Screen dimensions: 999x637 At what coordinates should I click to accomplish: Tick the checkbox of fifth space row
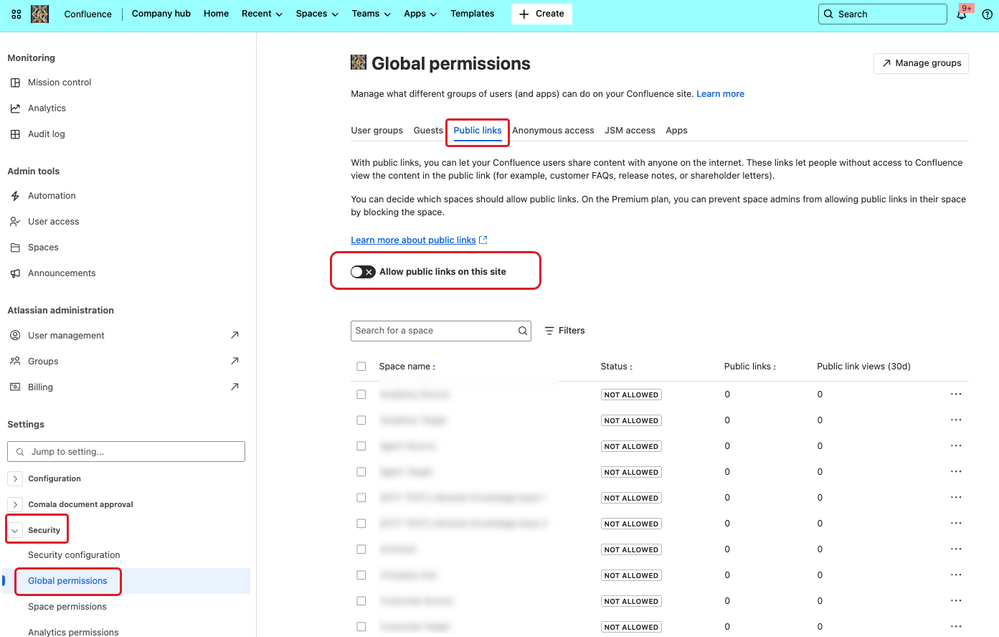click(x=361, y=497)
